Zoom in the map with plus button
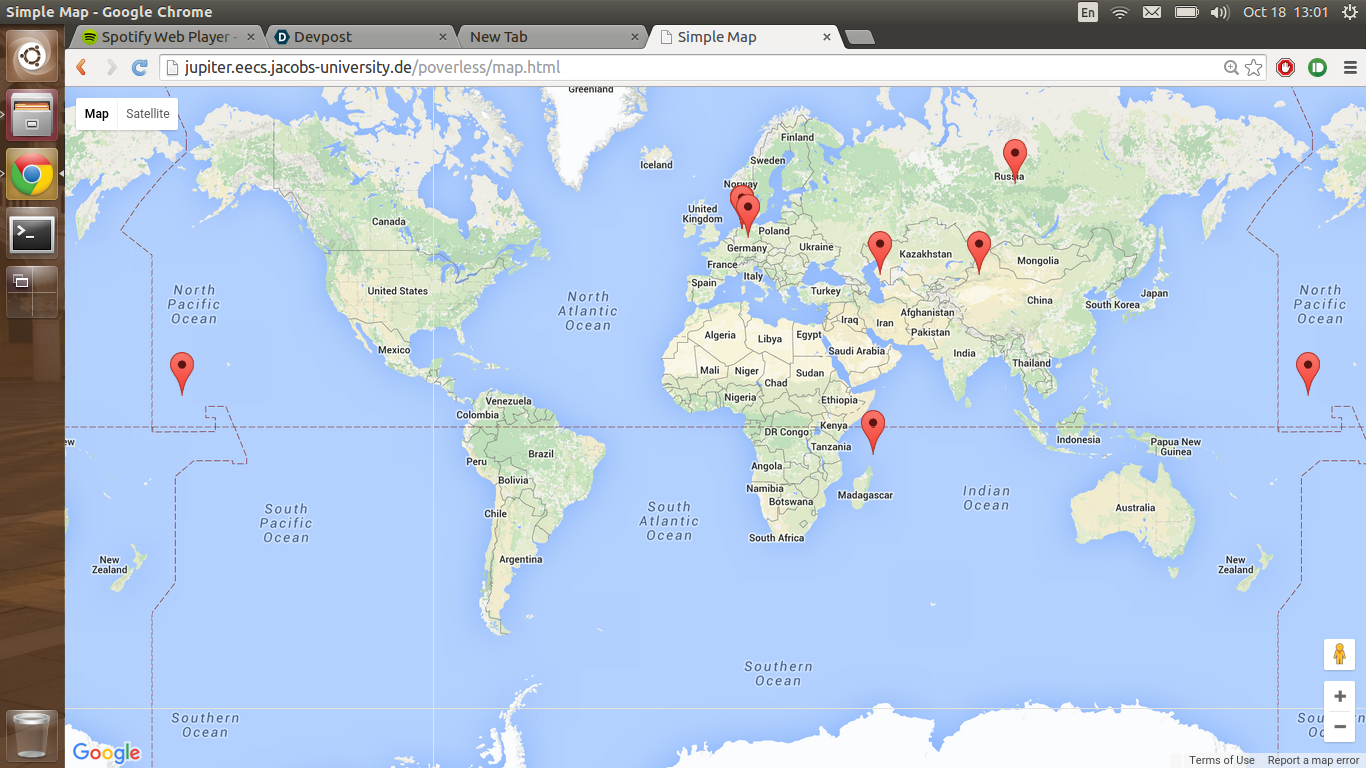This screenshot has width=1366, height=768. [x=1339, y=696]
